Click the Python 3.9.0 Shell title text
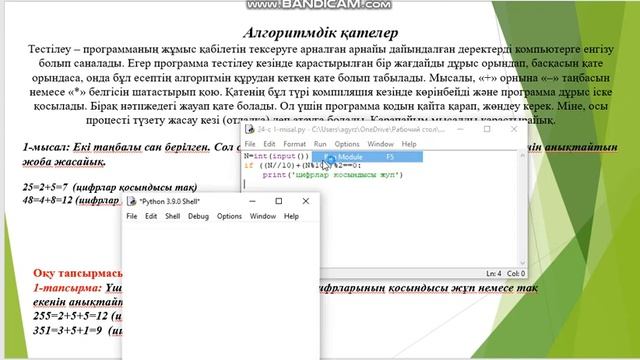This screenshot has width=640, height=360. click(x=169, y=201)
